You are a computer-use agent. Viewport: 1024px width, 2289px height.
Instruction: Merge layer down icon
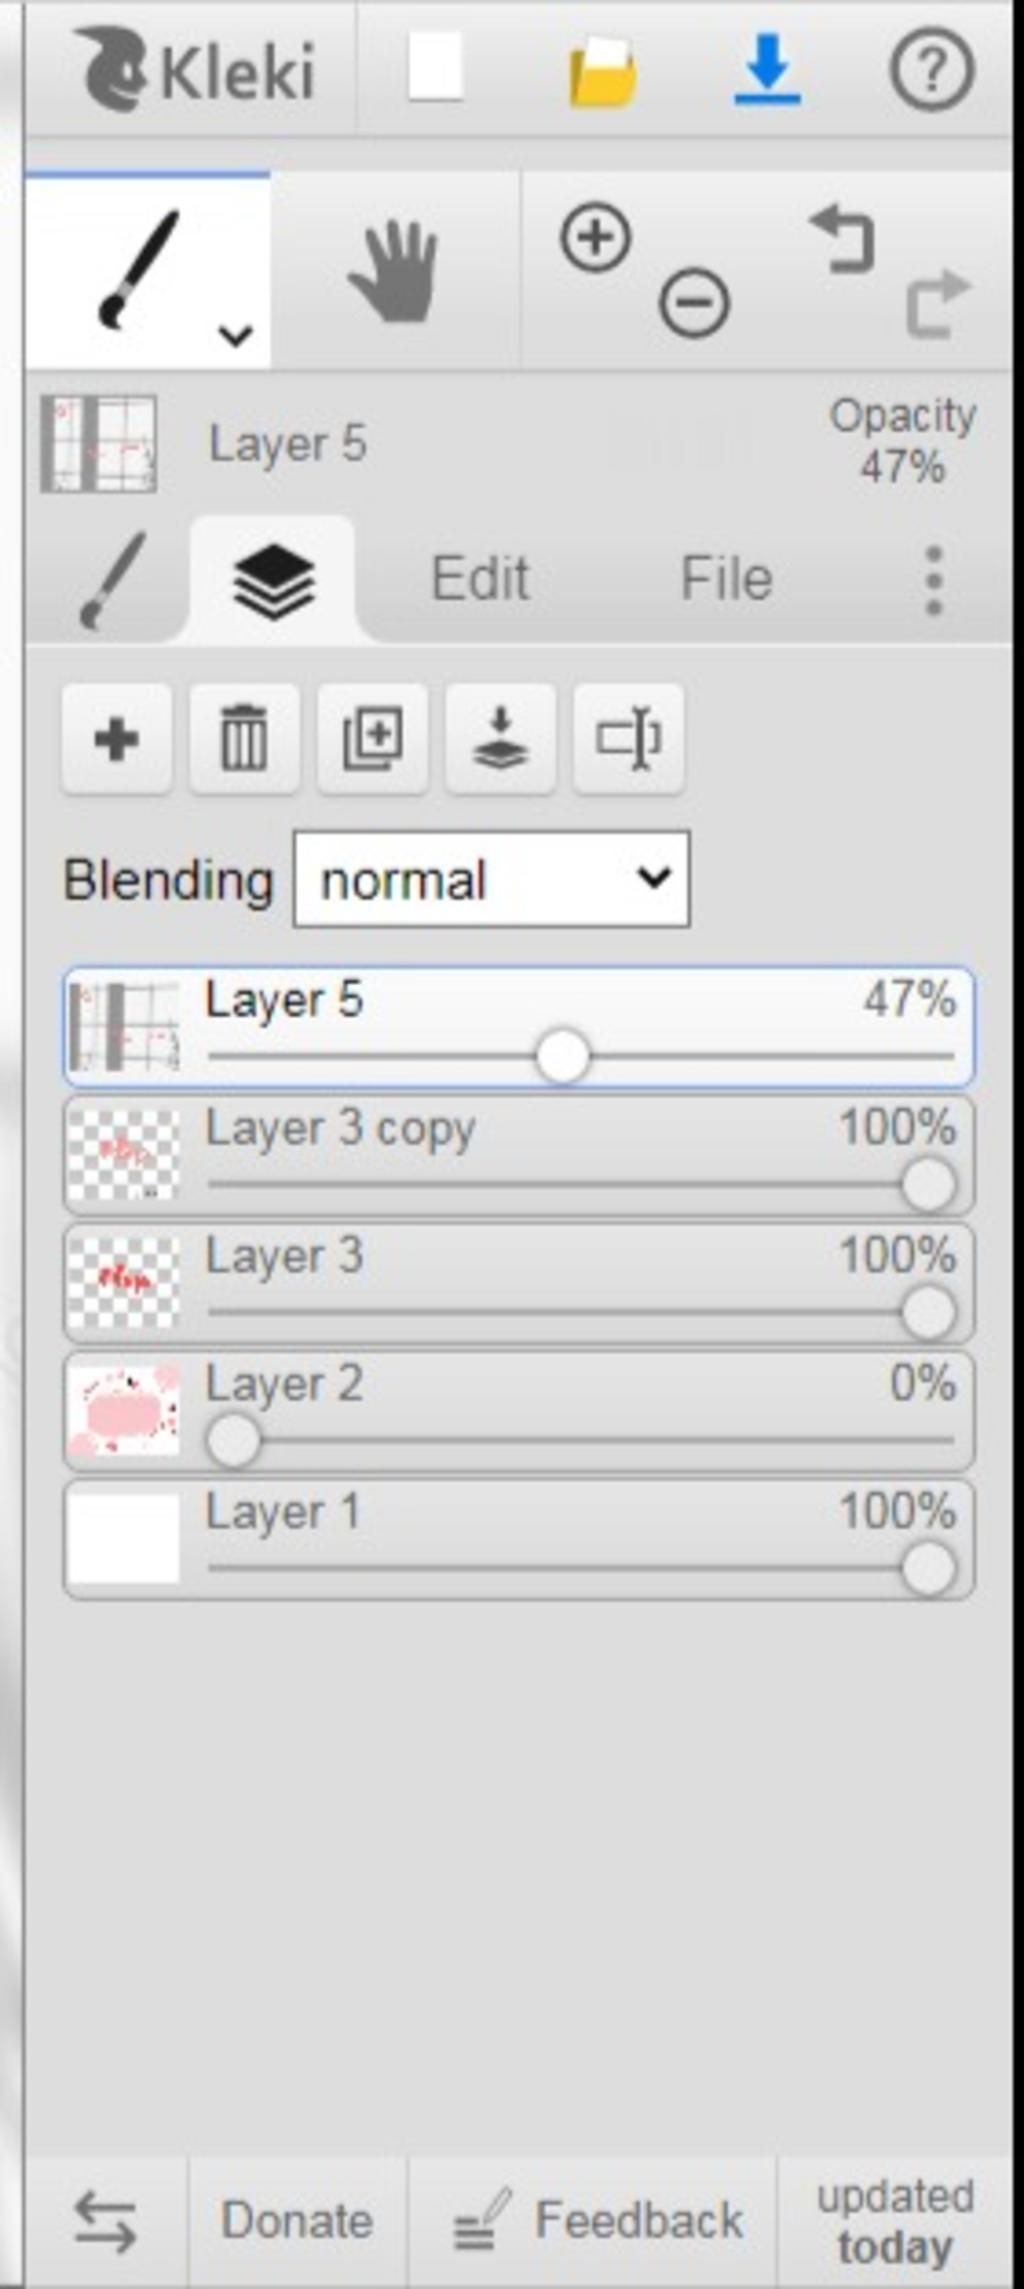500,740
